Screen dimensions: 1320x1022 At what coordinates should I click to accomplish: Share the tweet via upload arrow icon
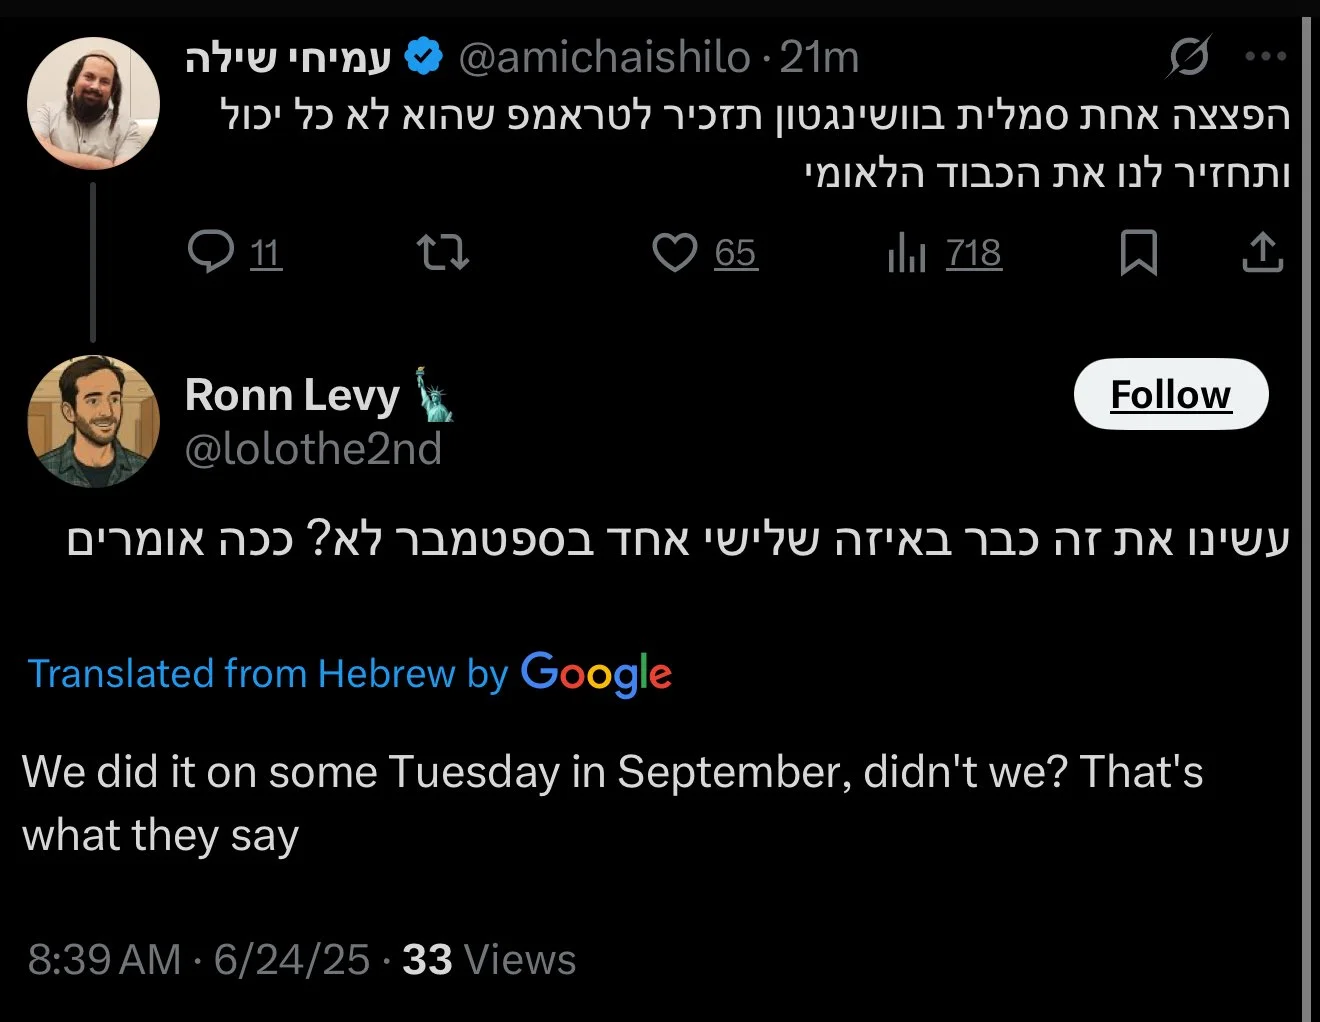point(1262,252)
